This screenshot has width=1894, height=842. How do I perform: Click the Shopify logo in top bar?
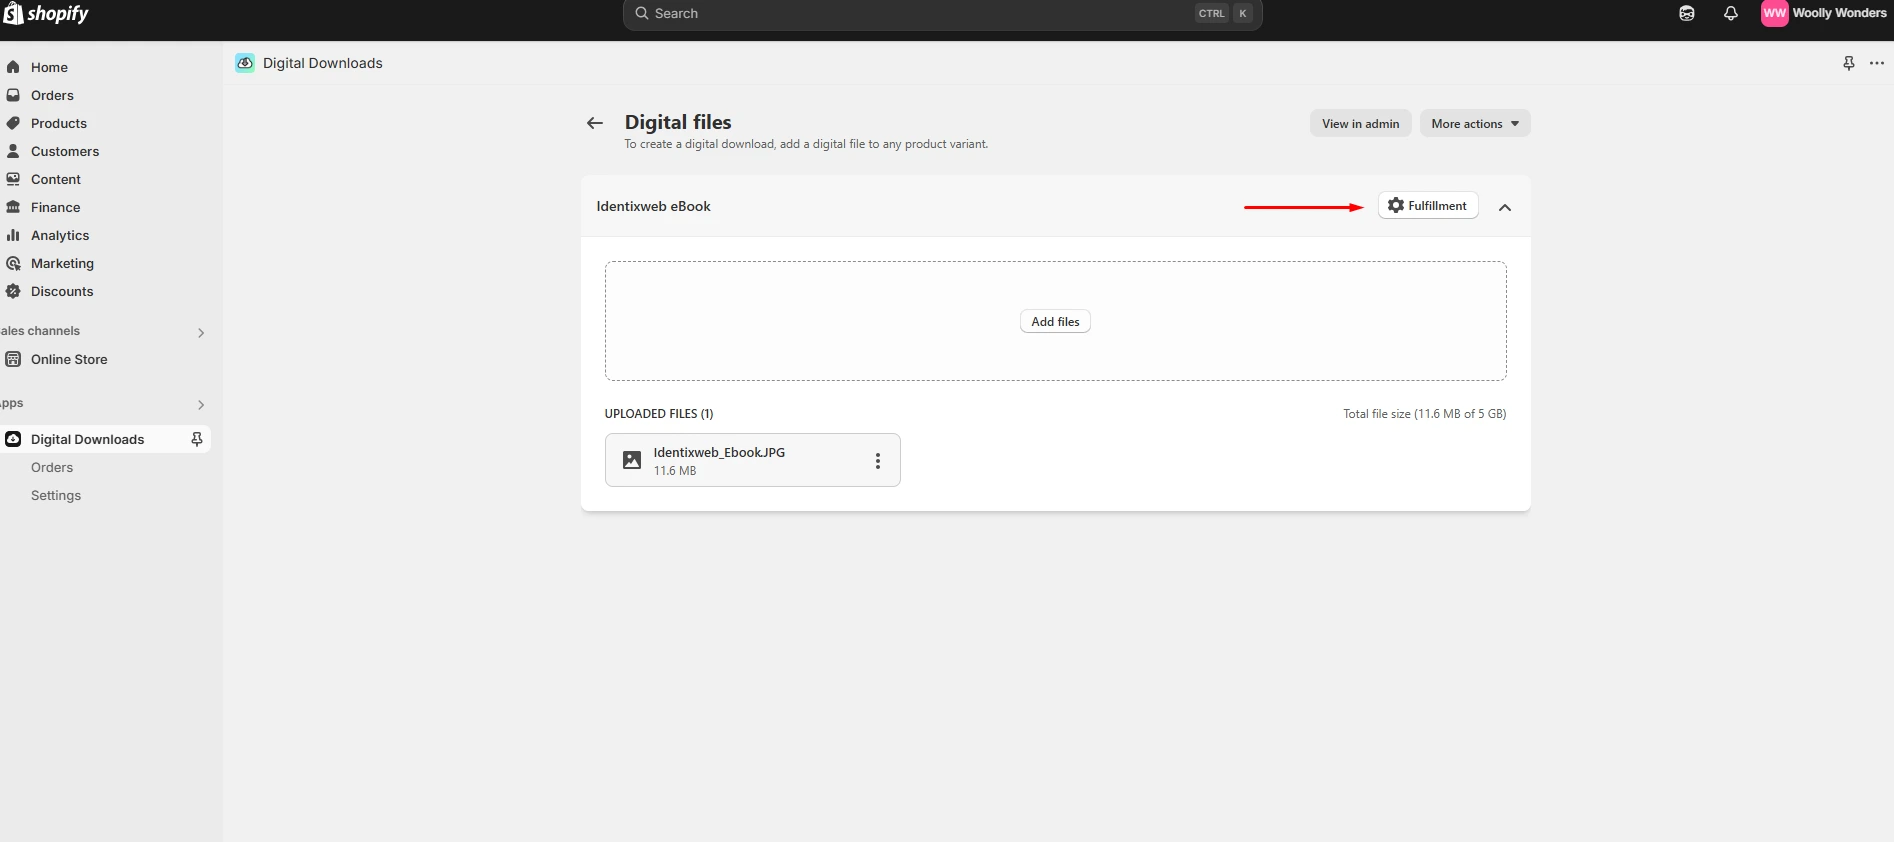[46, 14]
